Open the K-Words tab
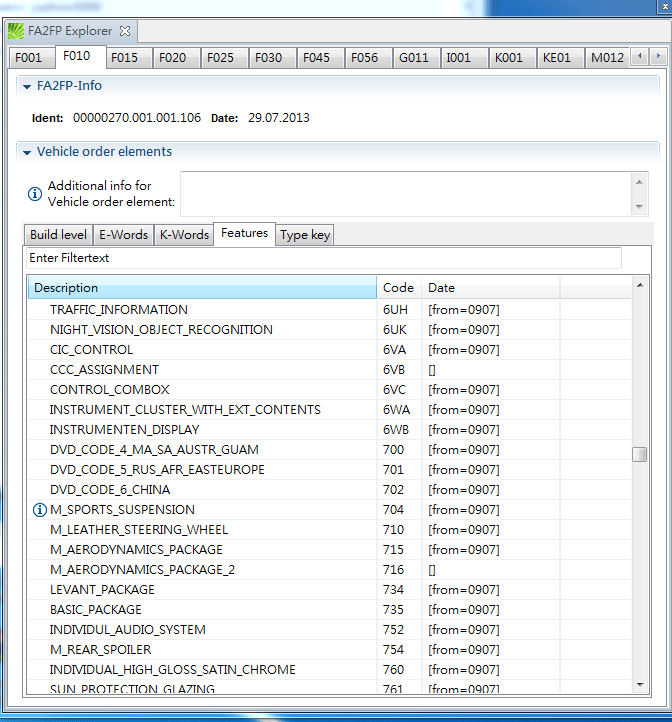The image size is (672, 722). (x=184, y=235)
